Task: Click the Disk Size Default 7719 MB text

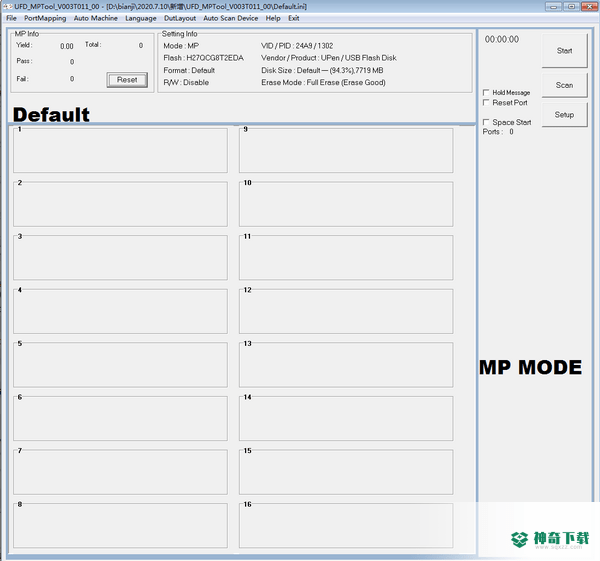Action: point(322,70)
